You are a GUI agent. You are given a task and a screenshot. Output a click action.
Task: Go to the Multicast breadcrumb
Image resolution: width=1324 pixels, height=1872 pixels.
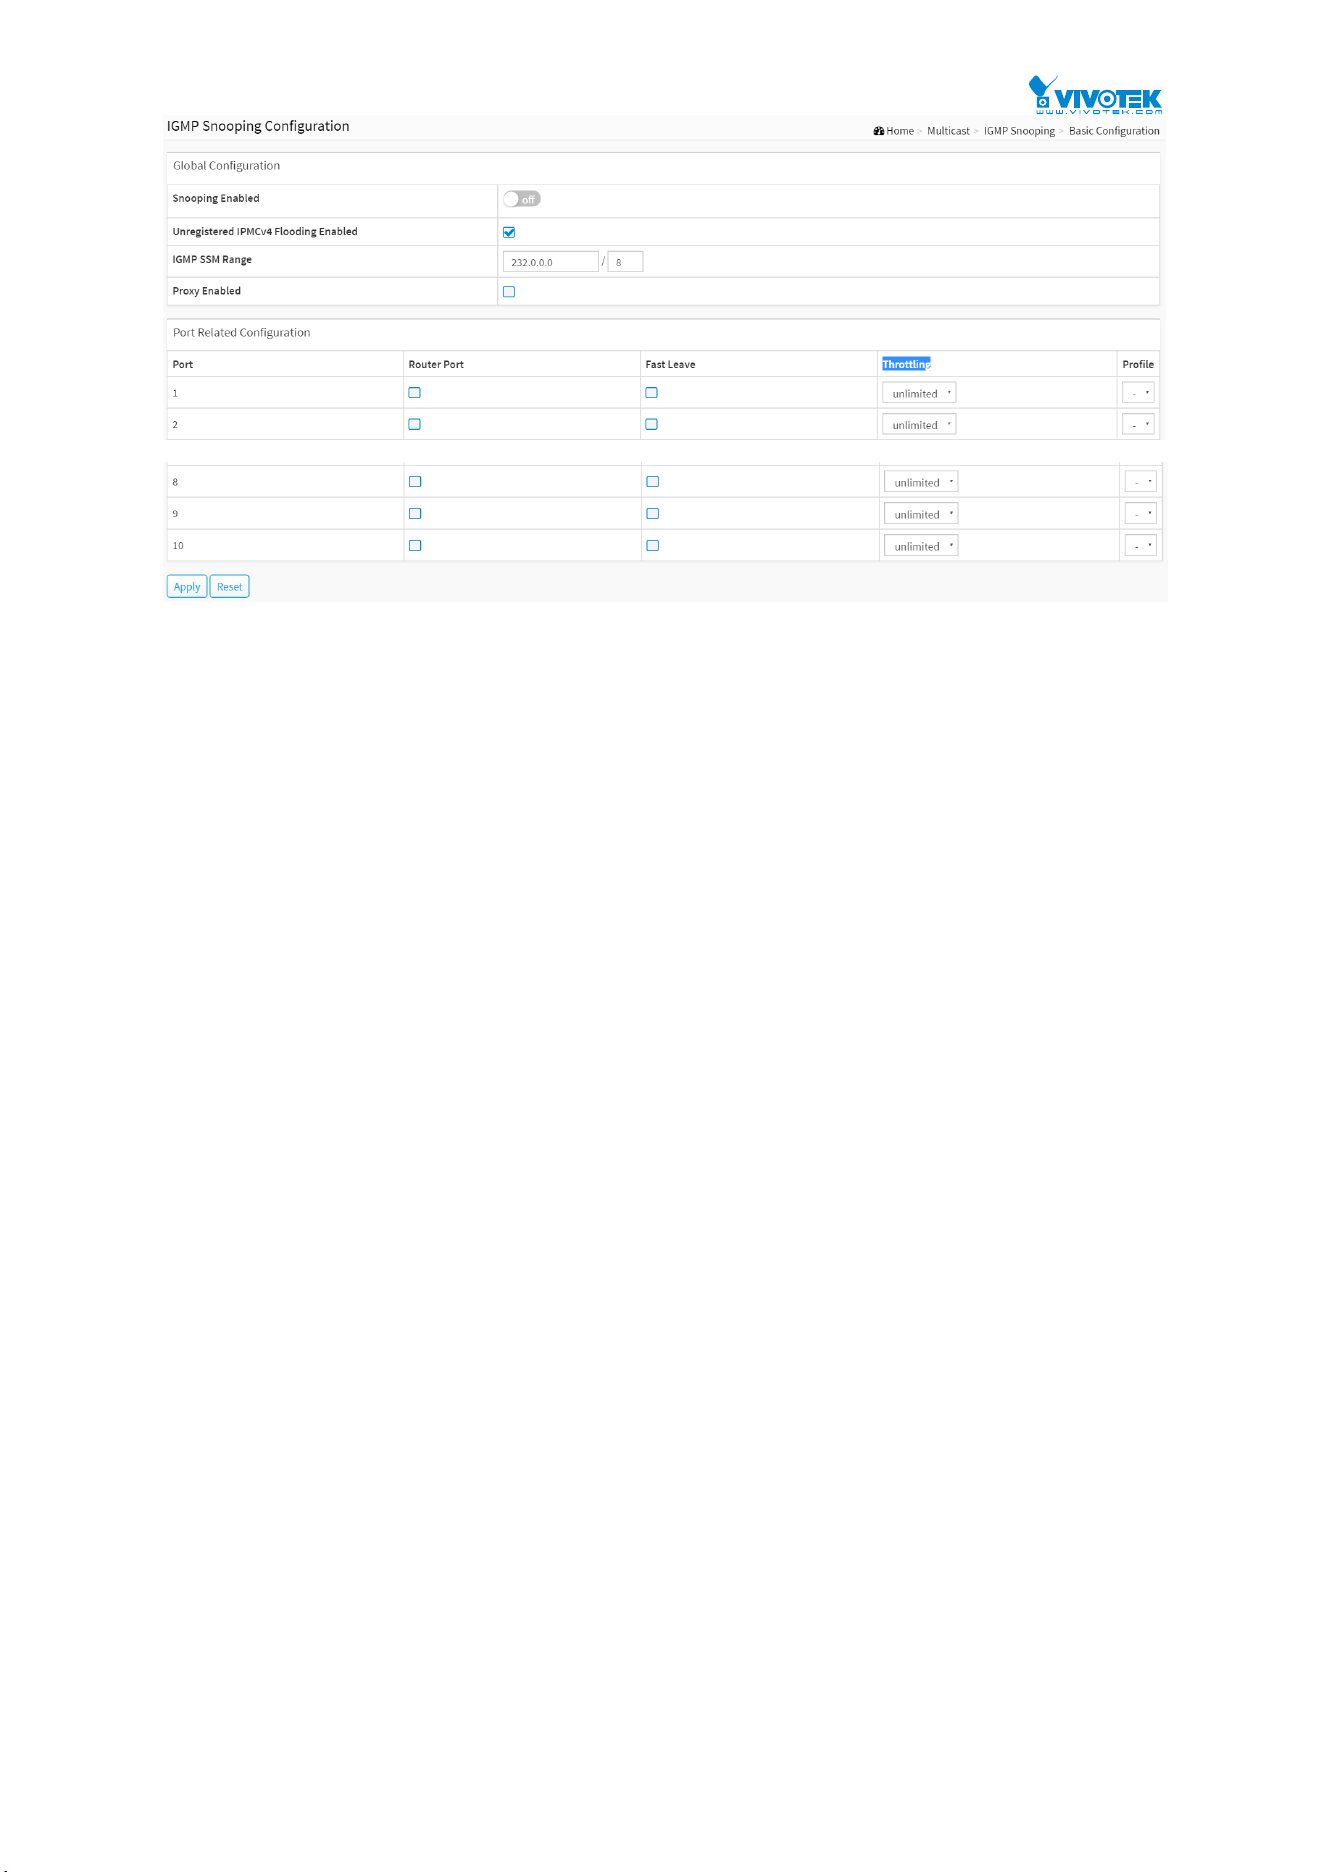[948, 131]
